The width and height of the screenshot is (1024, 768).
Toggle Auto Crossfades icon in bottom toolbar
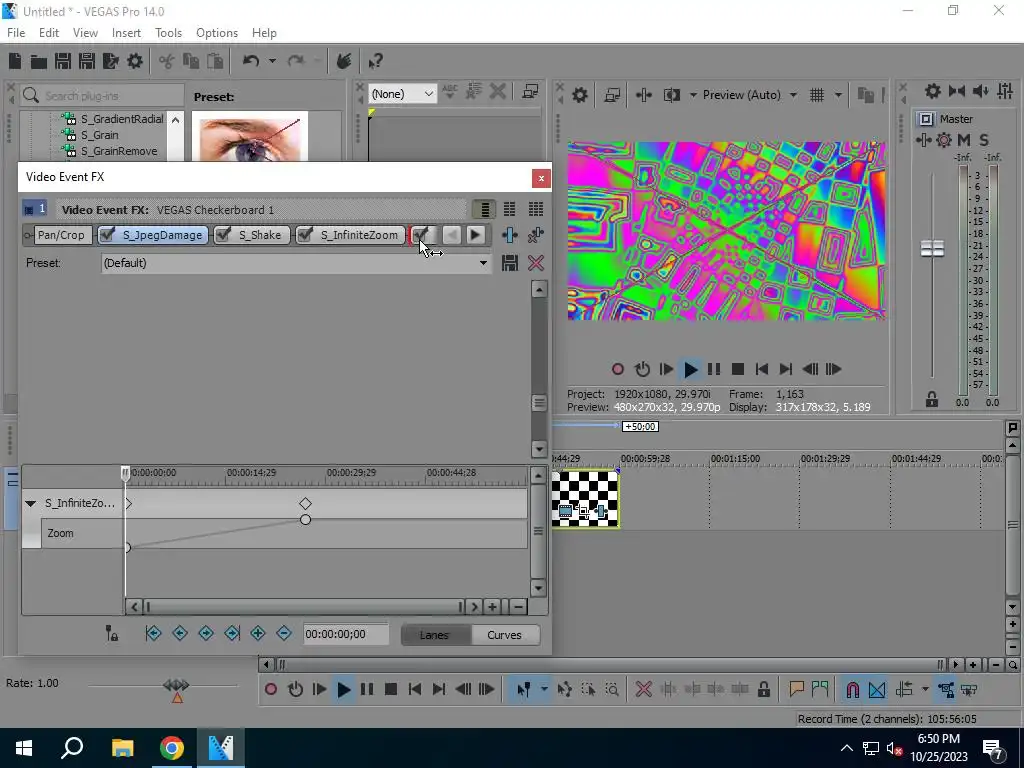(x=877, y=689)
